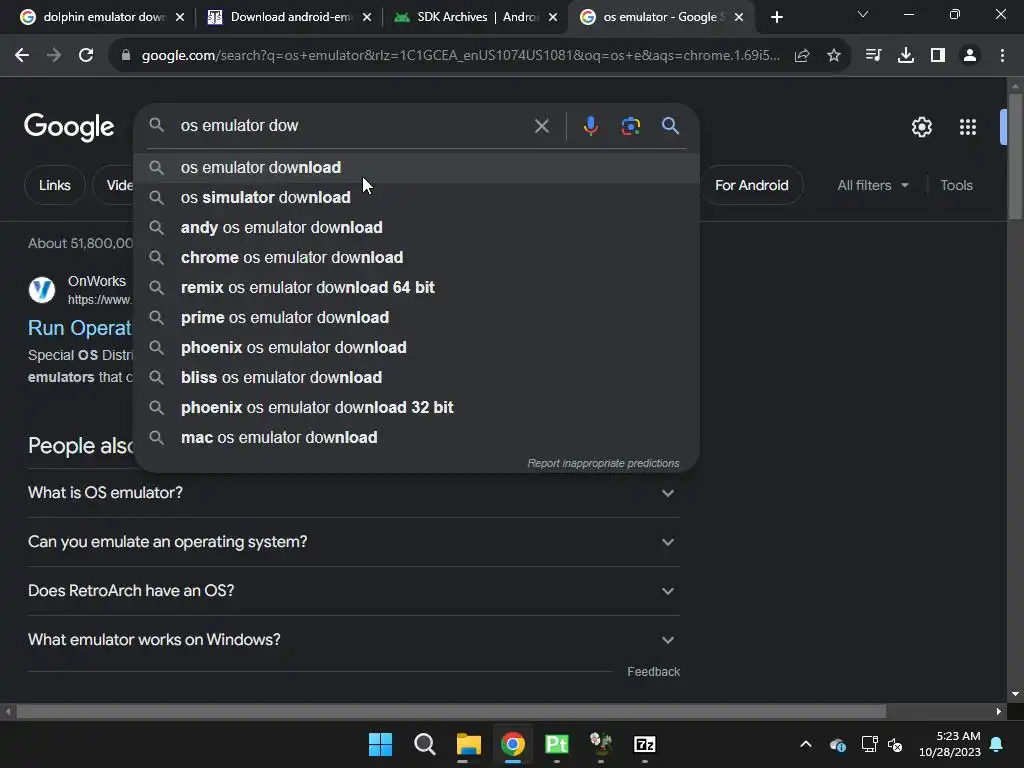Pick 'bliss os emulator download' suggestion
Screen dimensions: 1024x768
pos(417,378)
